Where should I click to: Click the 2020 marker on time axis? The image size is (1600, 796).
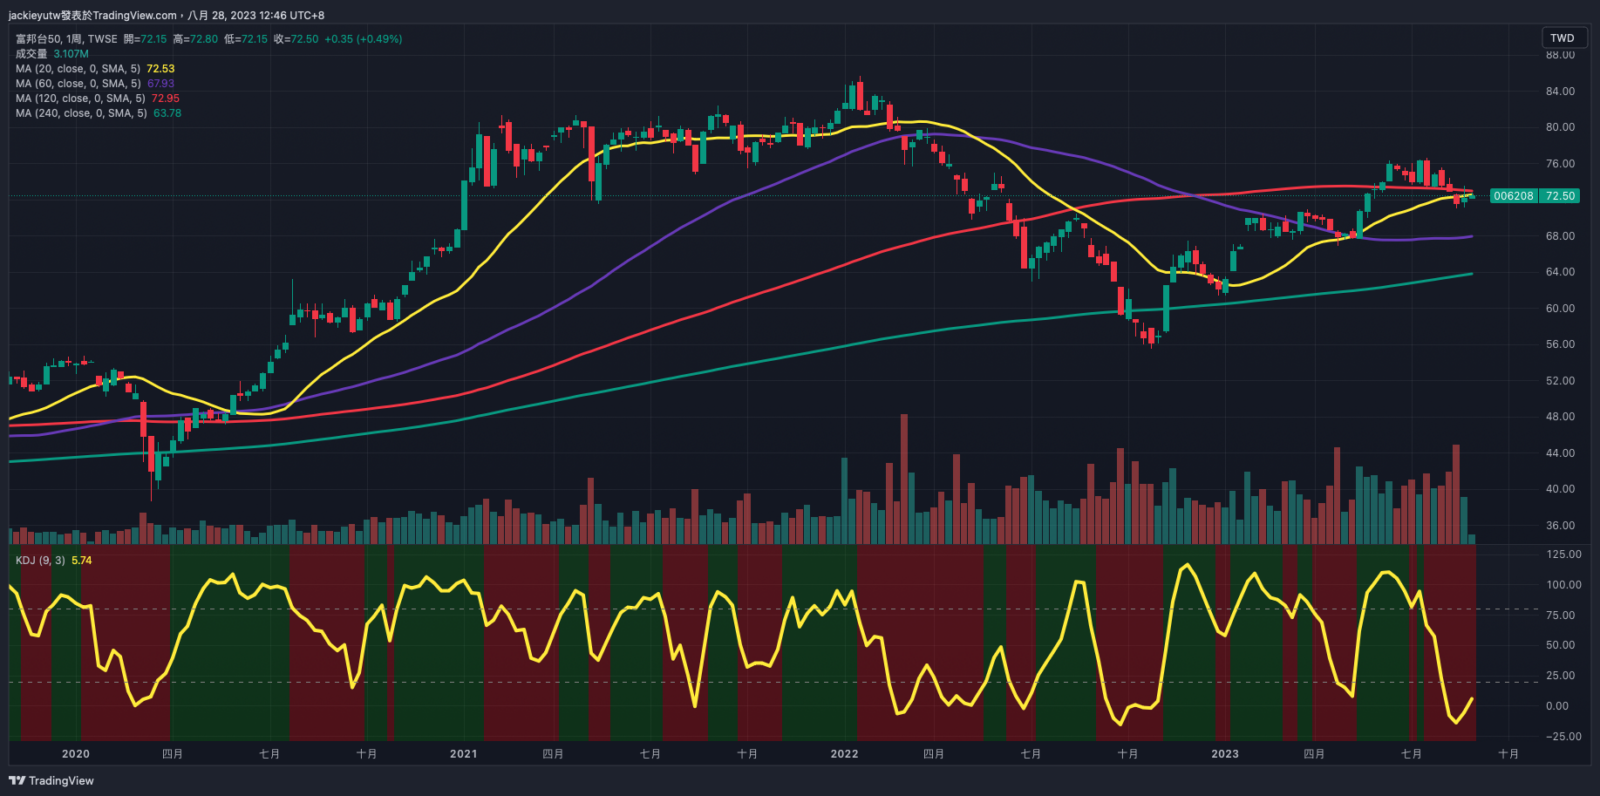[x=75, y=754]
